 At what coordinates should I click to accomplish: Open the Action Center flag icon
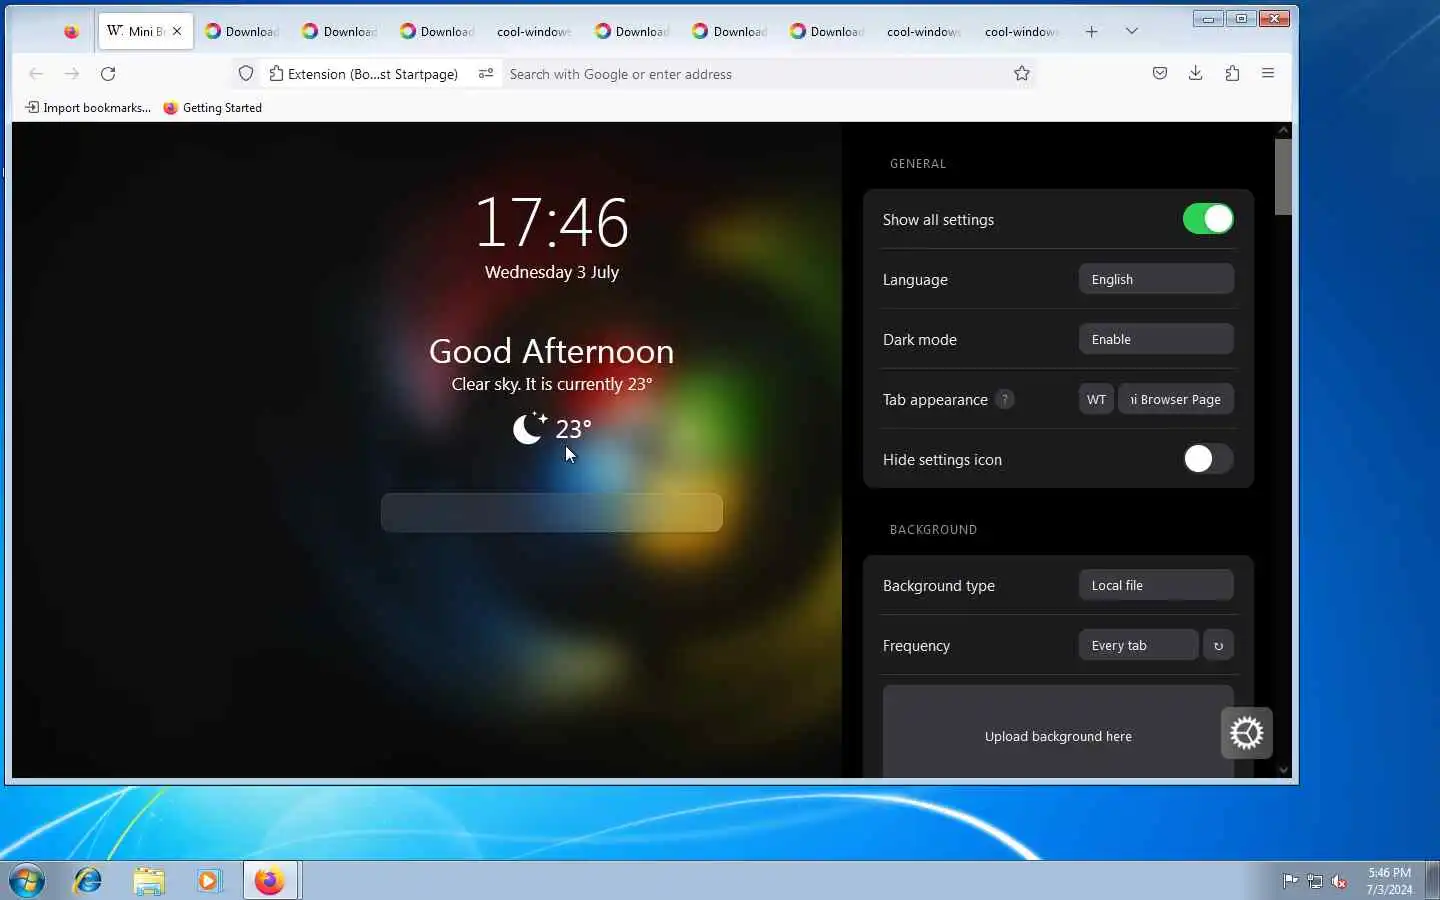1290,881
